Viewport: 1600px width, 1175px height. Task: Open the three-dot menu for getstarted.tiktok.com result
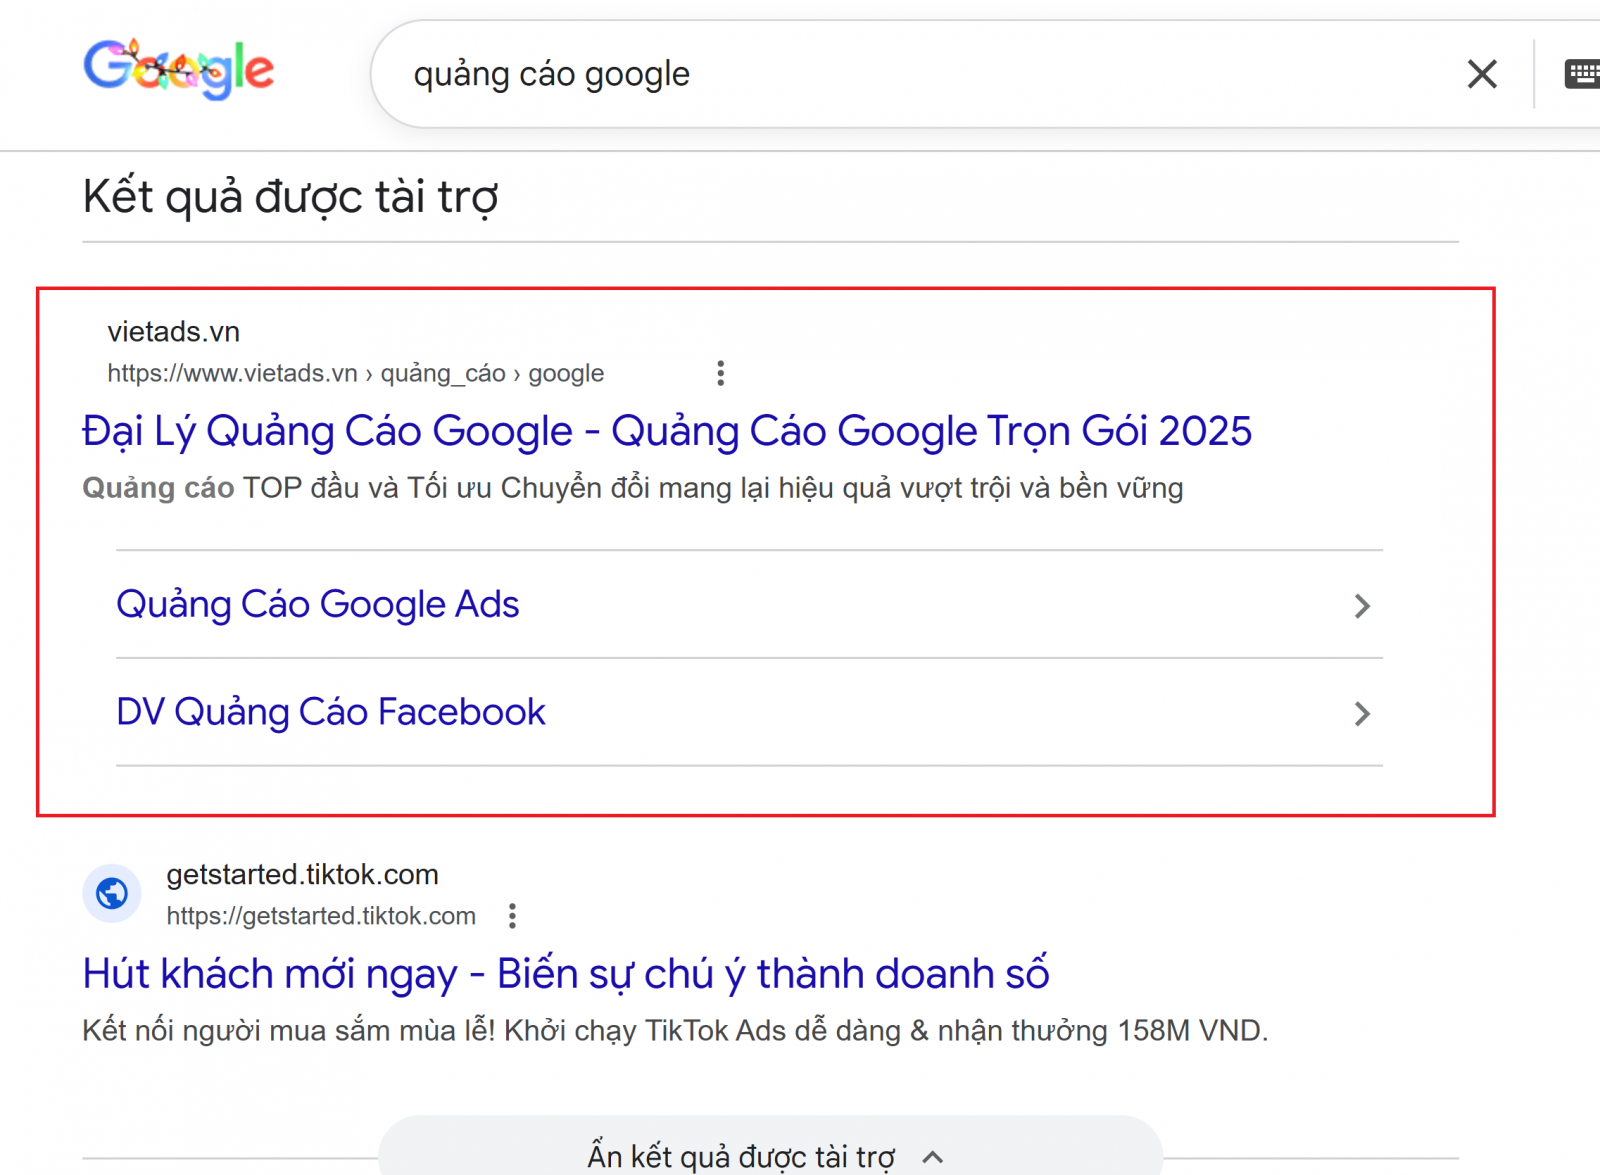point(513,915)
